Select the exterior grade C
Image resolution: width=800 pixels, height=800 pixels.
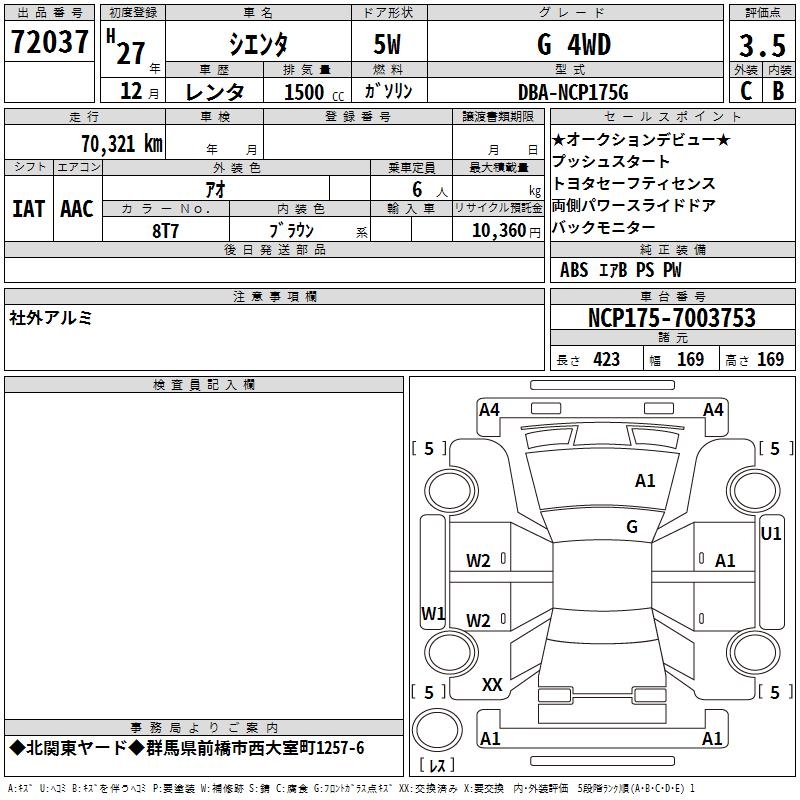(745, 91)
